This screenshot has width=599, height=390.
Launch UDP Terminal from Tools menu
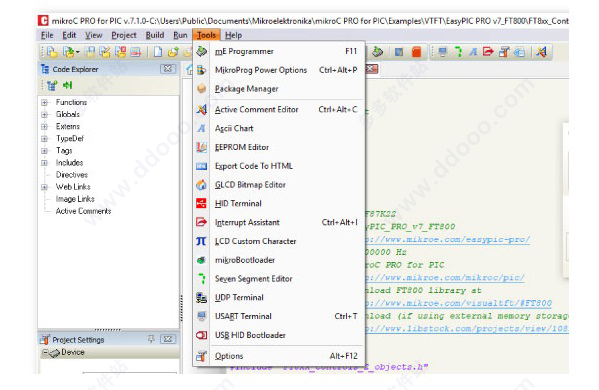[278, 297]
